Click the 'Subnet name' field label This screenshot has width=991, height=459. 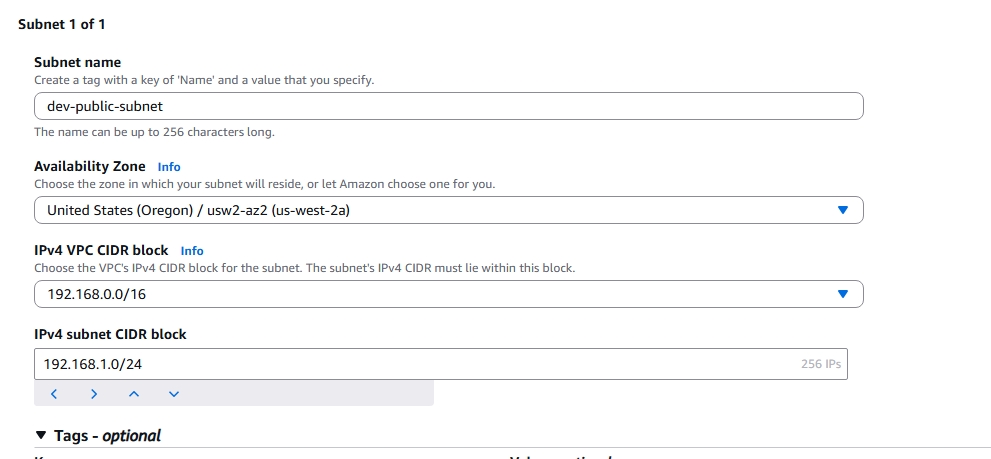(77, 62)
